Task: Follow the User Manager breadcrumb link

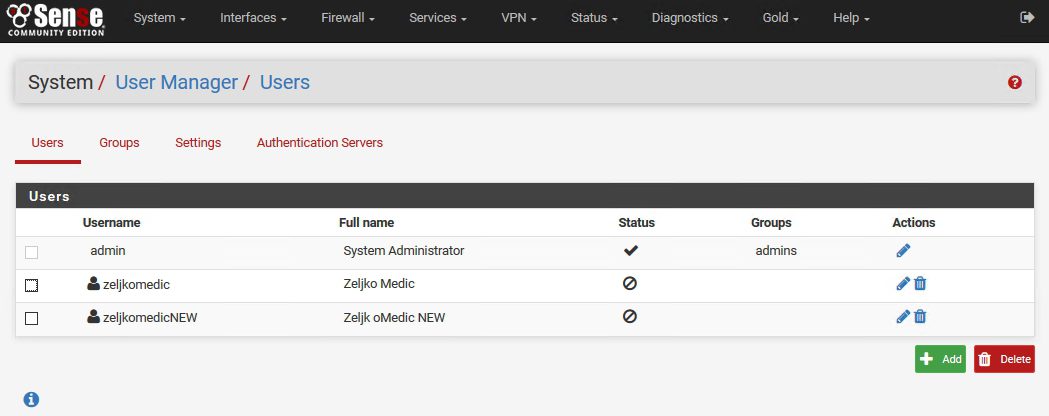Action: pos(176,82)
